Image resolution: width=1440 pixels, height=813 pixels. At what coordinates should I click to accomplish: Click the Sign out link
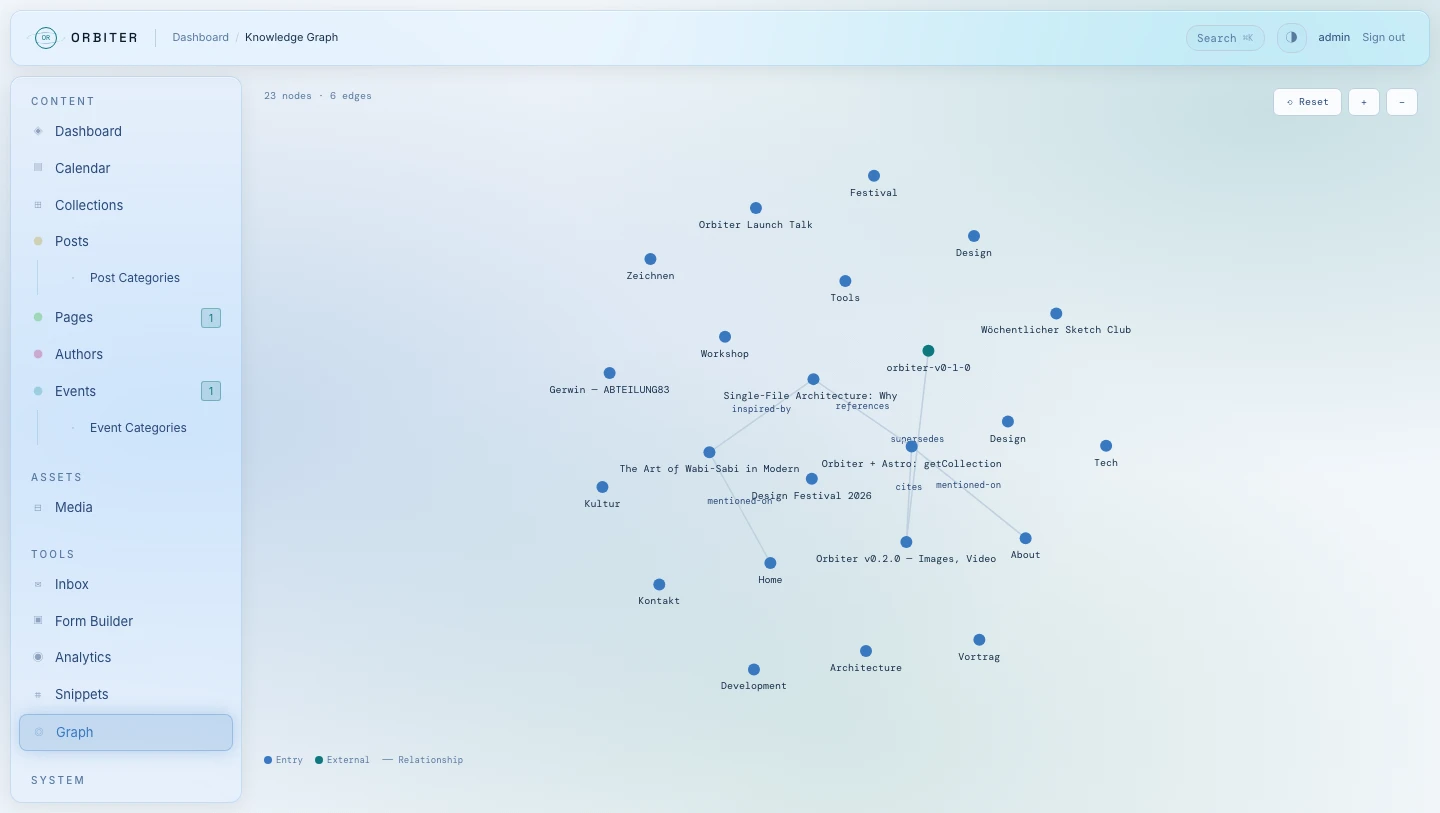pos(1383,37)
